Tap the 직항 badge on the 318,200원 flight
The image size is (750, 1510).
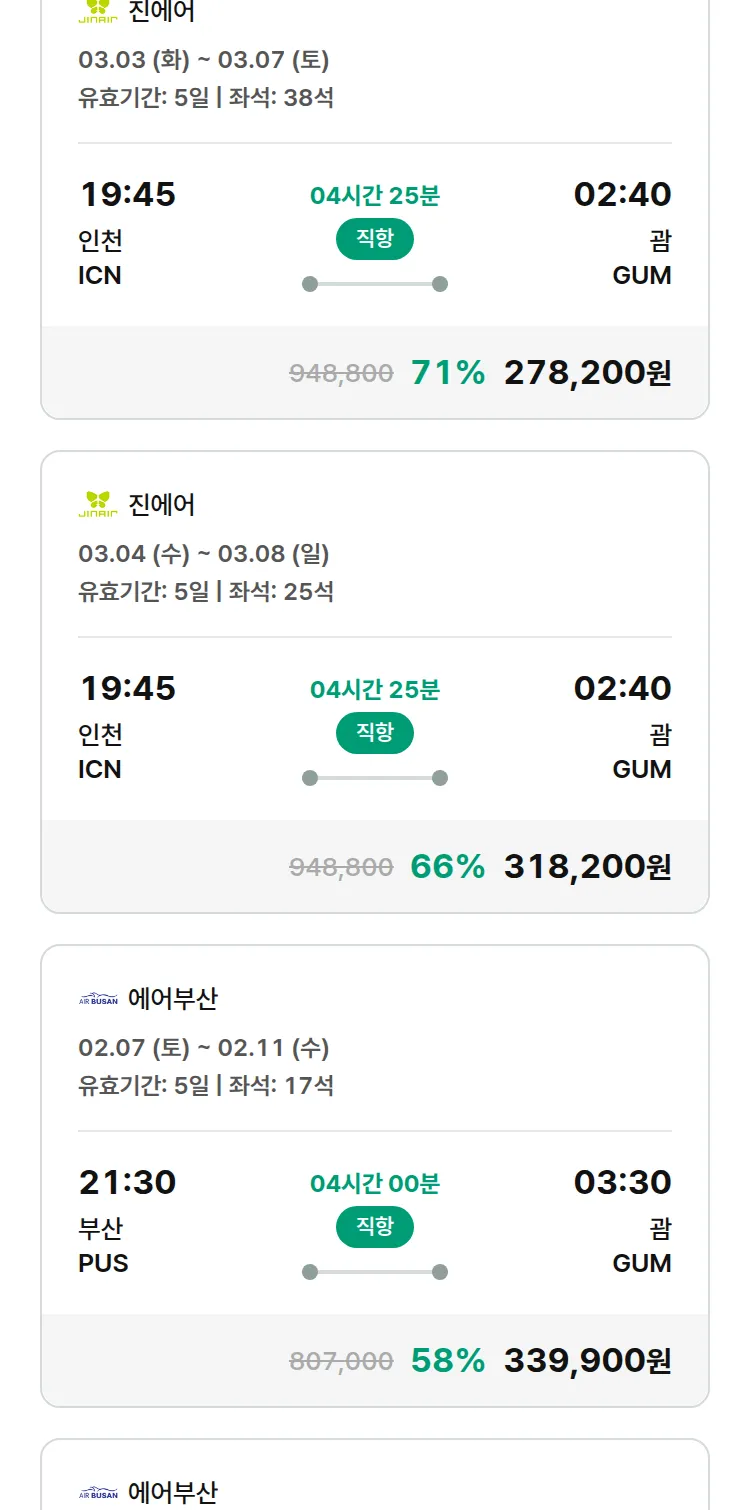[x=374, y=733]
